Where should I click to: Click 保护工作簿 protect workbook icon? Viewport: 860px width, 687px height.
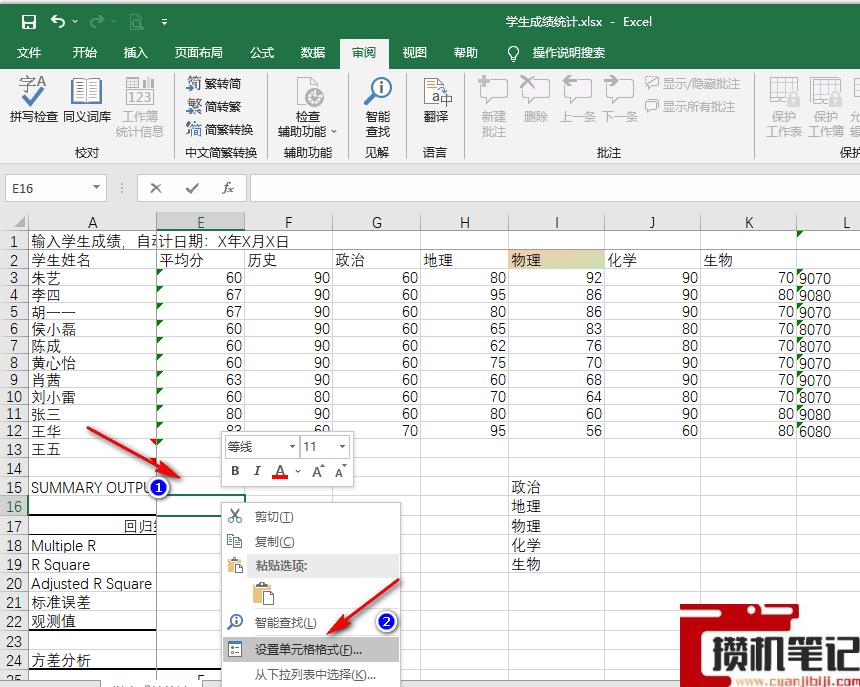(x=826, y=106)
